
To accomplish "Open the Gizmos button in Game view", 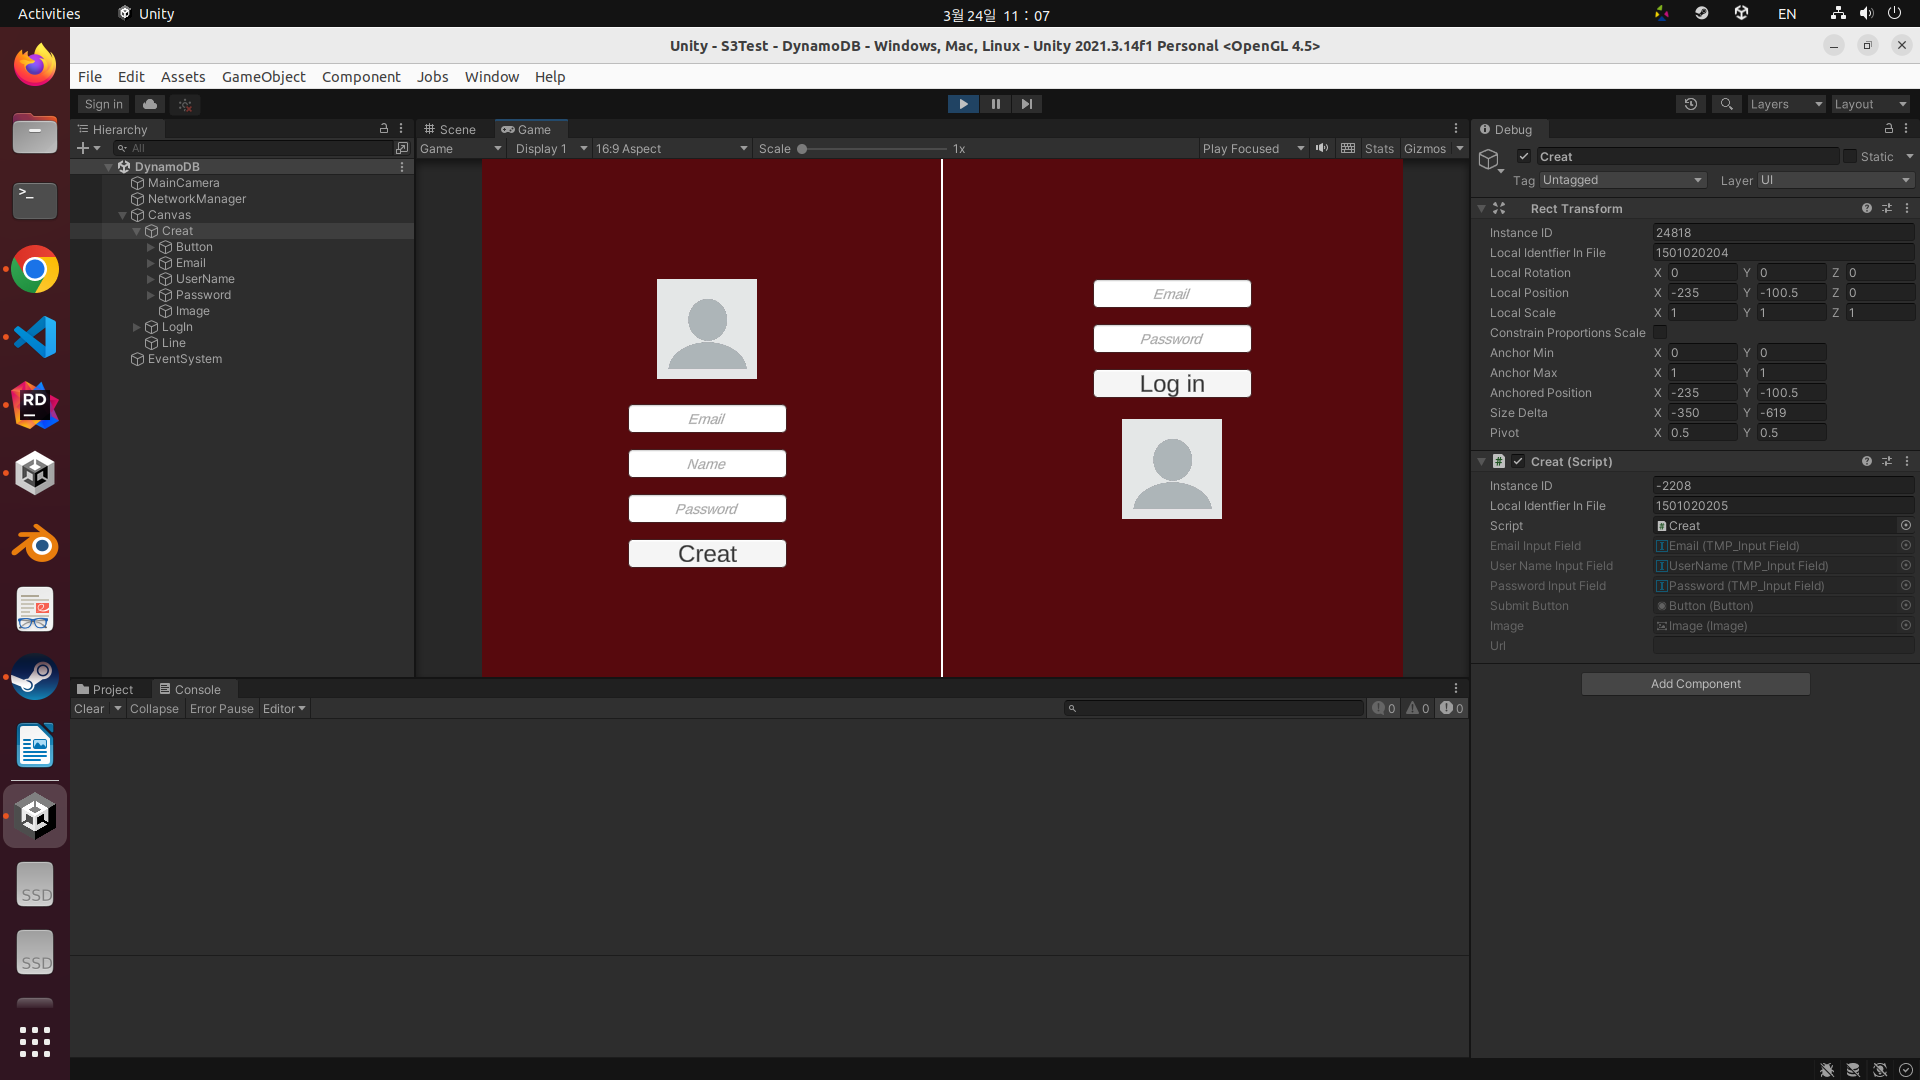I will (x=1425, y=148).
